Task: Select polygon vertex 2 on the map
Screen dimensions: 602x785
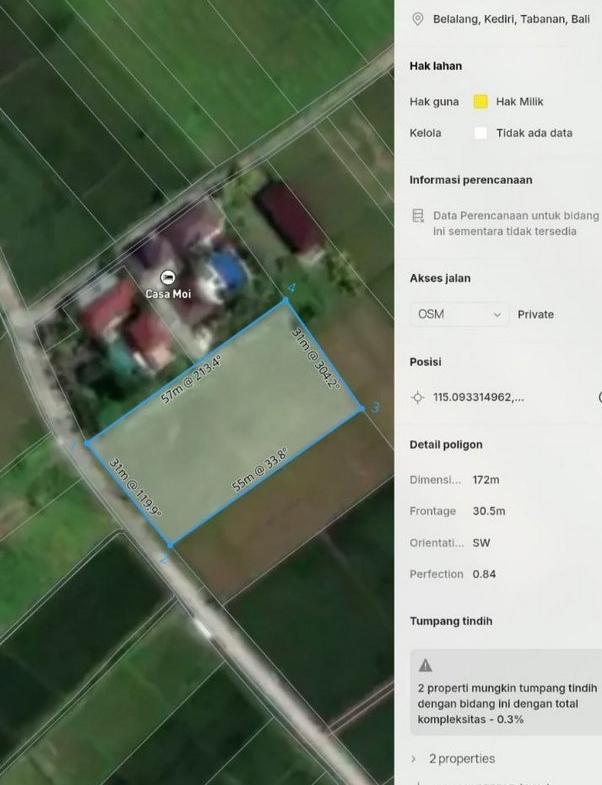Action: [x=170, y=546]
